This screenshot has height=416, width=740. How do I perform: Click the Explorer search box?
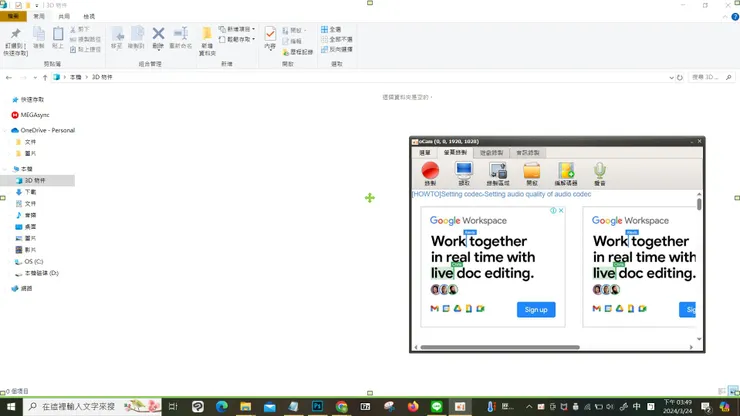(711, 77)
